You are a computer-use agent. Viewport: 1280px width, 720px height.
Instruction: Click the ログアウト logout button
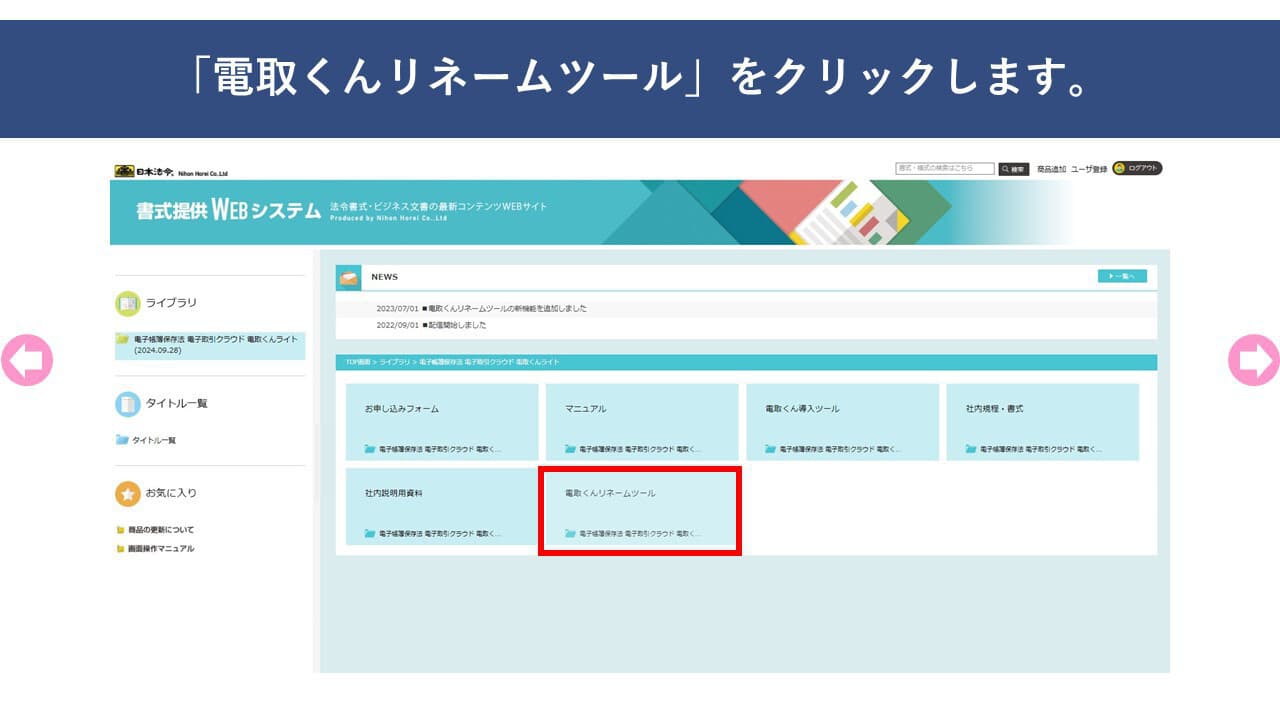(x=1137, y=168)
